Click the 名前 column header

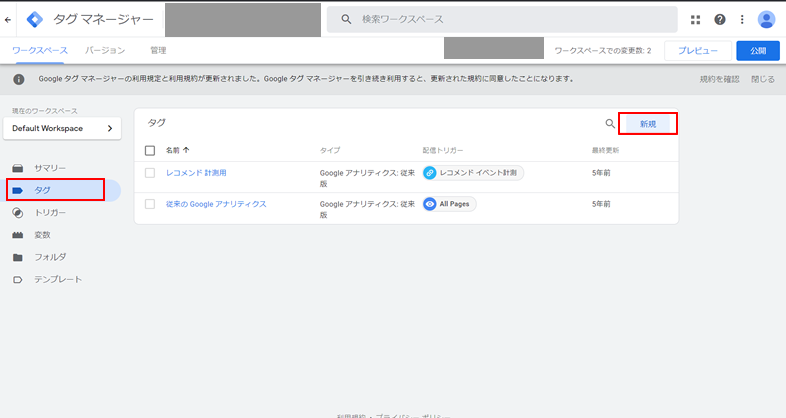pos(172,150)
